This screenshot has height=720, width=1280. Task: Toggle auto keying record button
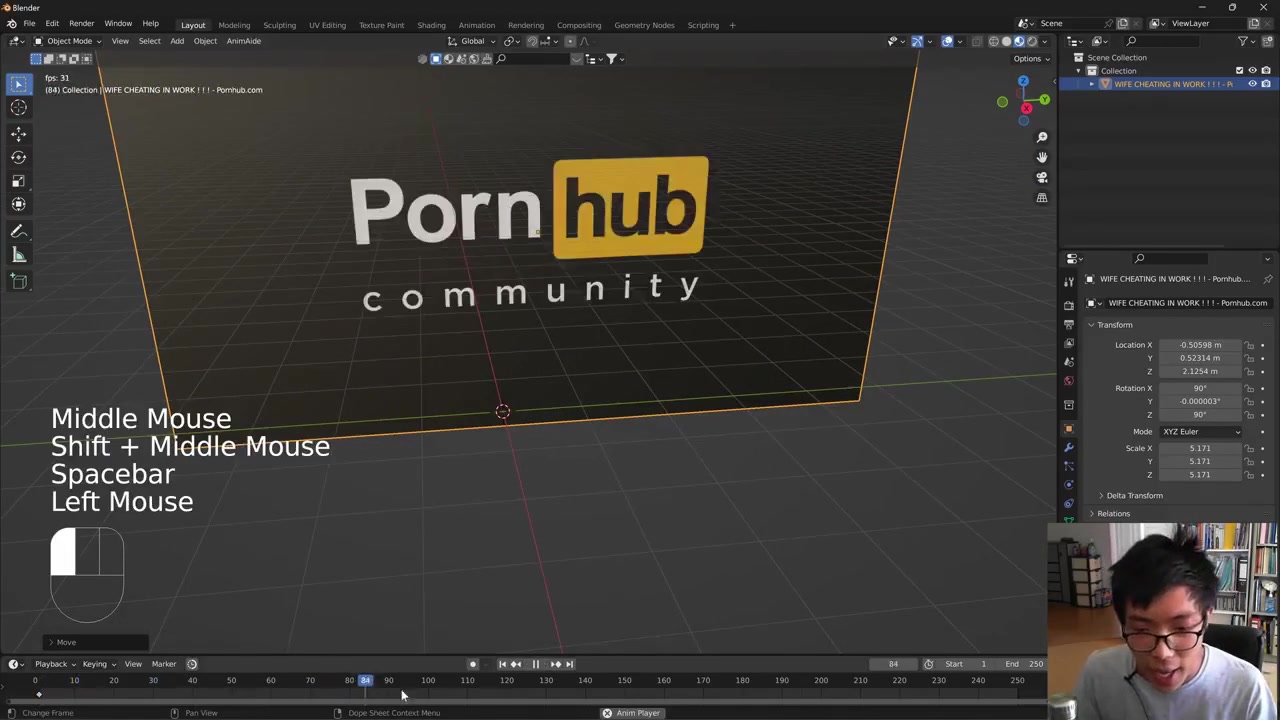pos(473,664)
